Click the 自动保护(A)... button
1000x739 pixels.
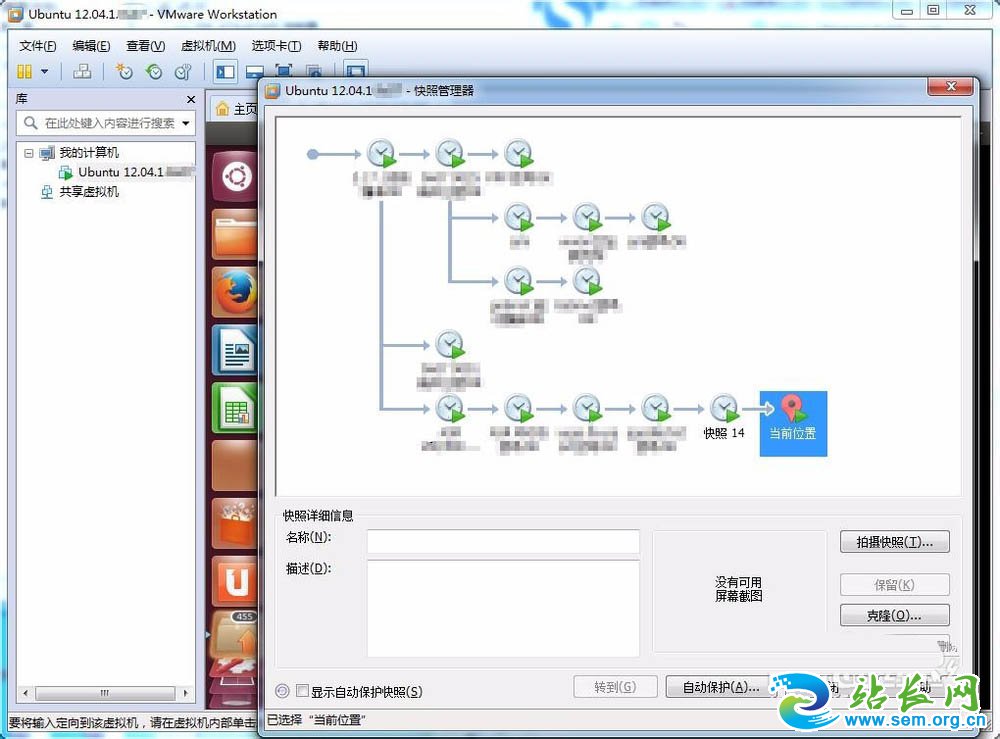(x=720, y=687)
